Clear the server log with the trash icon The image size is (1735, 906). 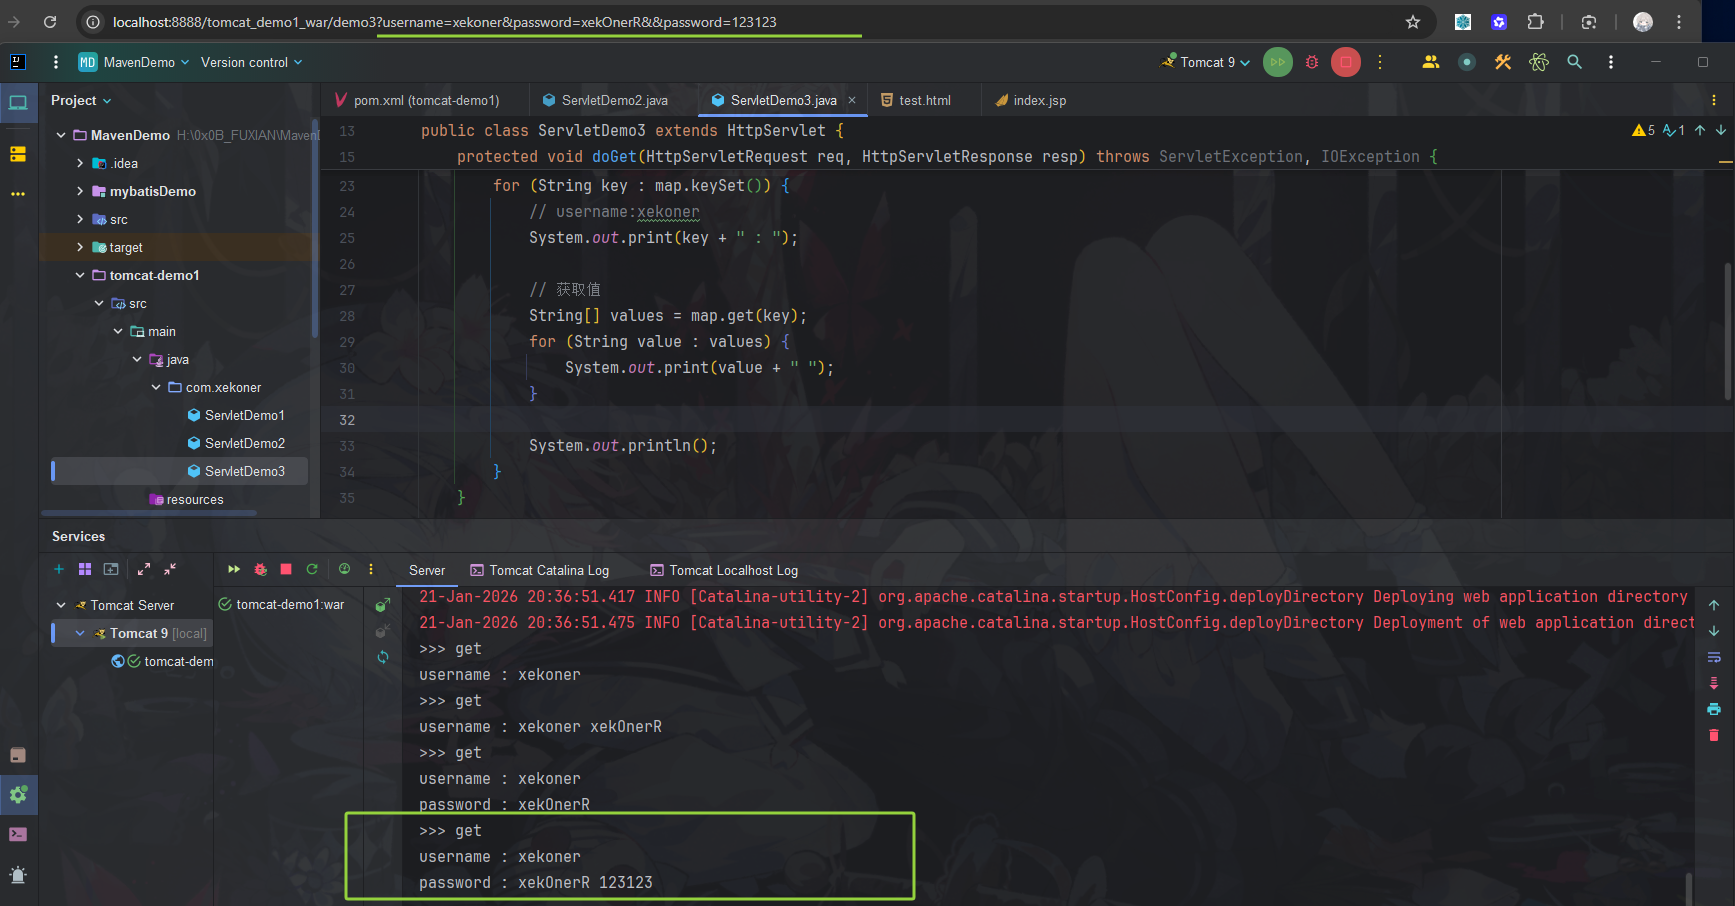pos(1713,735)
